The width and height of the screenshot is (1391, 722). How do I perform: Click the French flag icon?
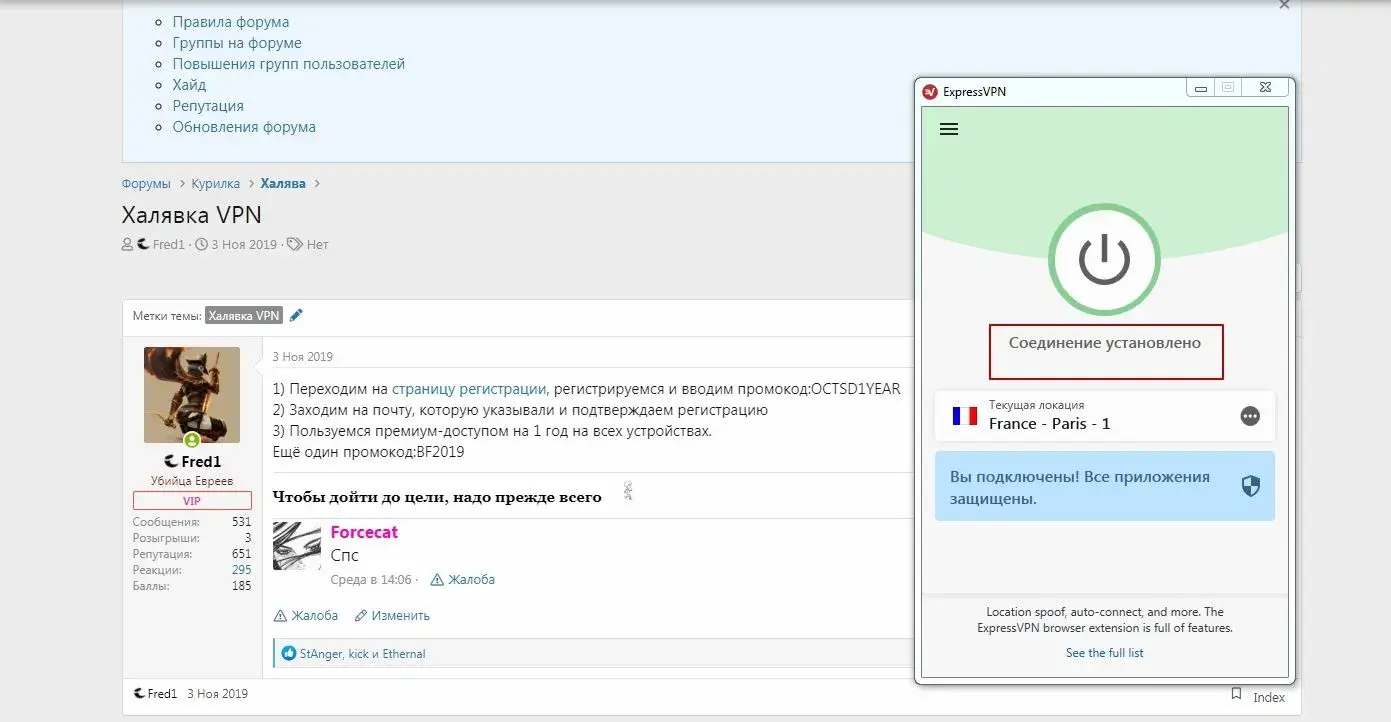pos(964,416)
